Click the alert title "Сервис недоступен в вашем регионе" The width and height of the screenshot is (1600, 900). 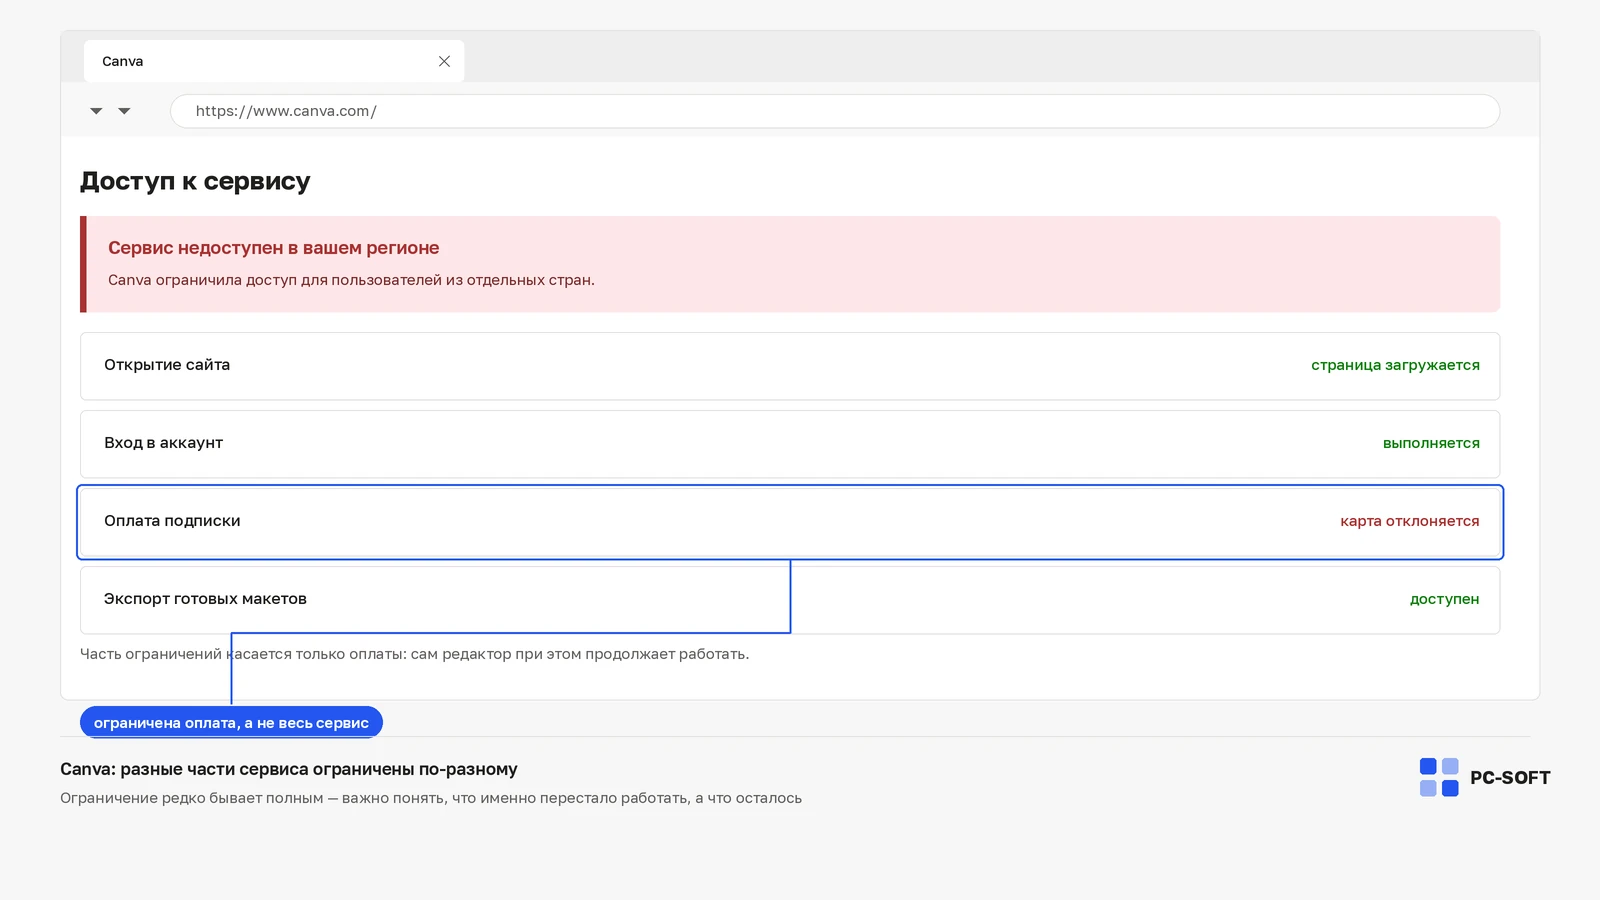point(273,248)
